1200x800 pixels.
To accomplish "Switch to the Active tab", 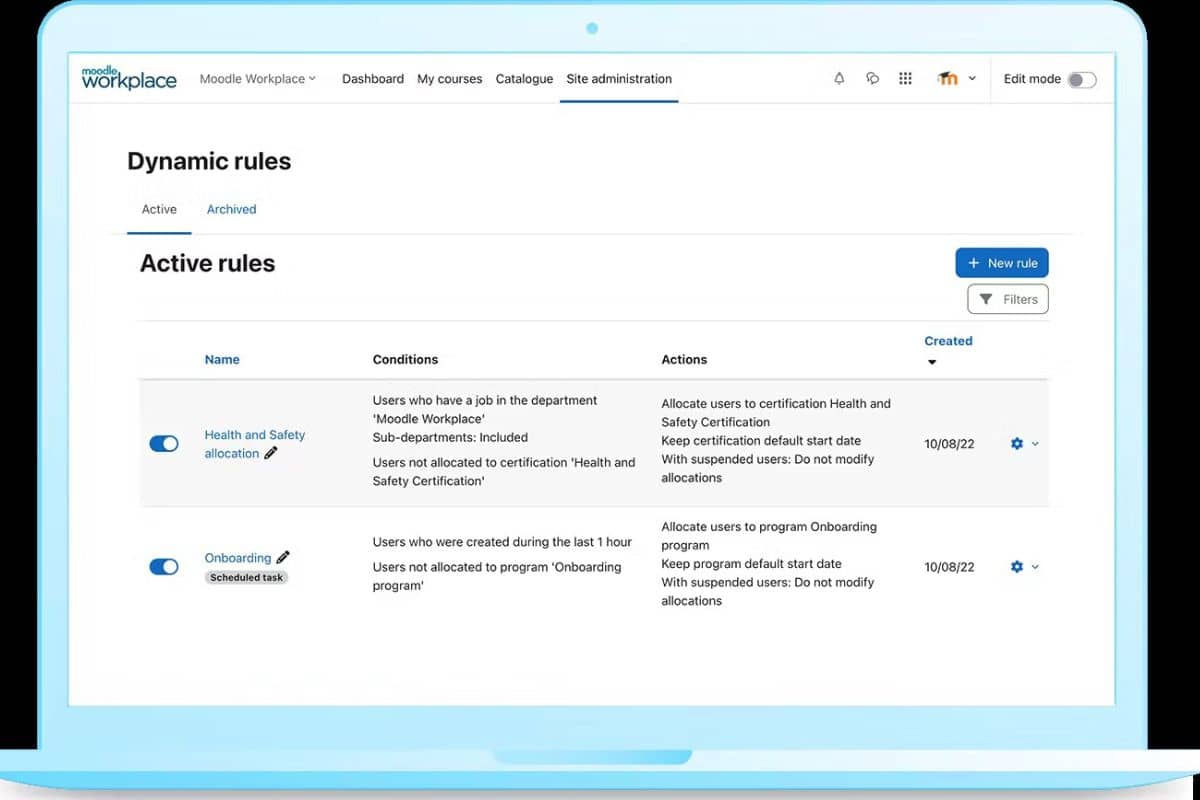I will 159,209.
